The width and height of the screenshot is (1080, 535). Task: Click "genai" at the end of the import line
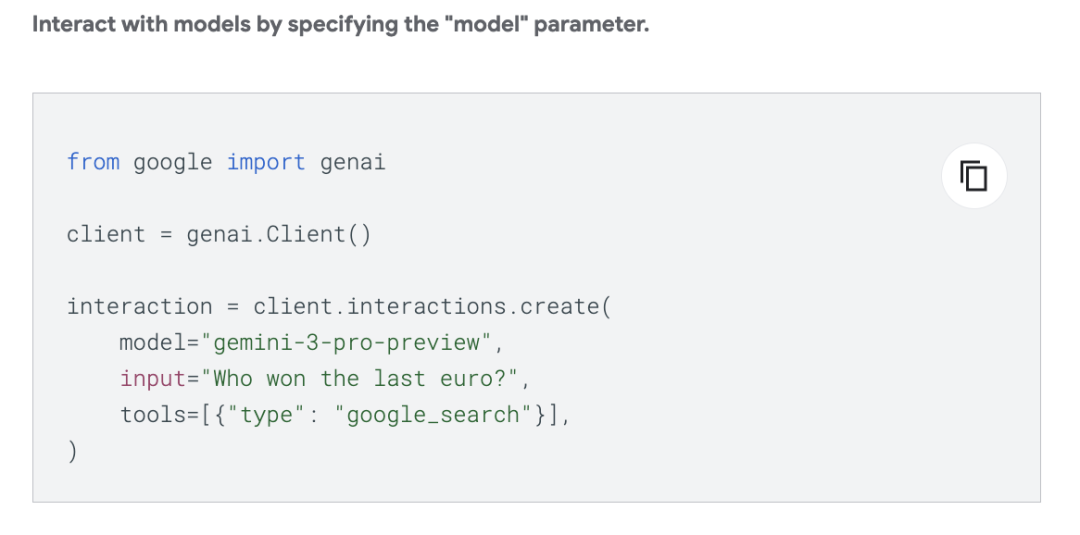[353, 162]
